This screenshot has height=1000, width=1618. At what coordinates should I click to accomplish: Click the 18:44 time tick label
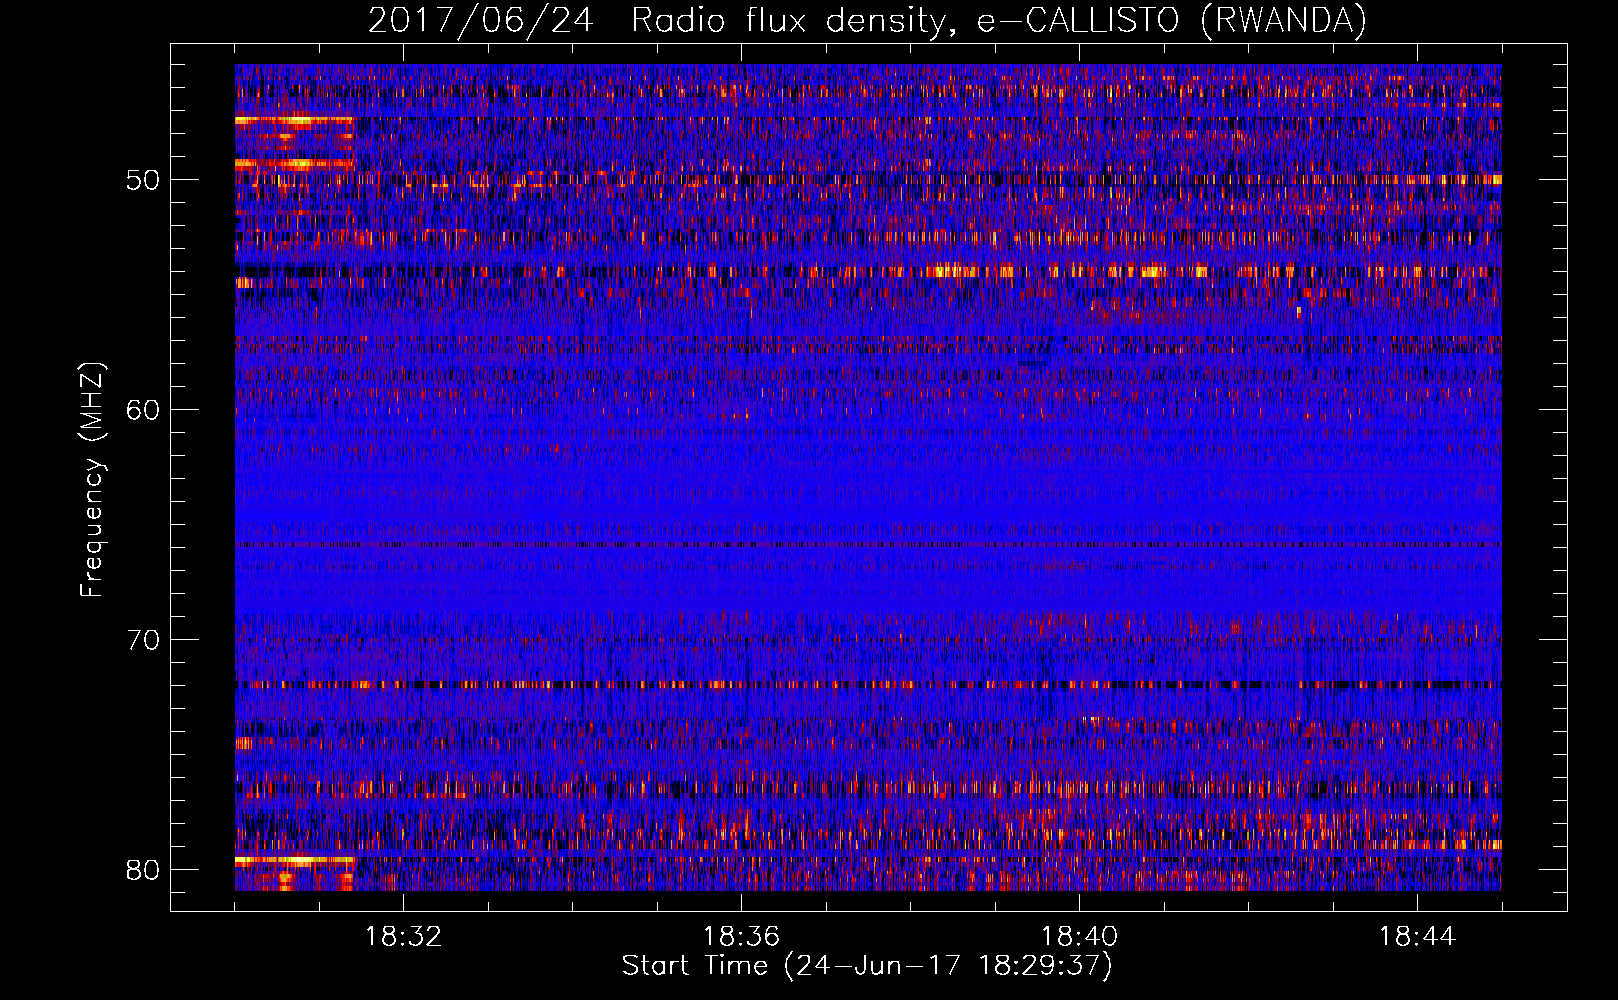[x=1417, y=937]
